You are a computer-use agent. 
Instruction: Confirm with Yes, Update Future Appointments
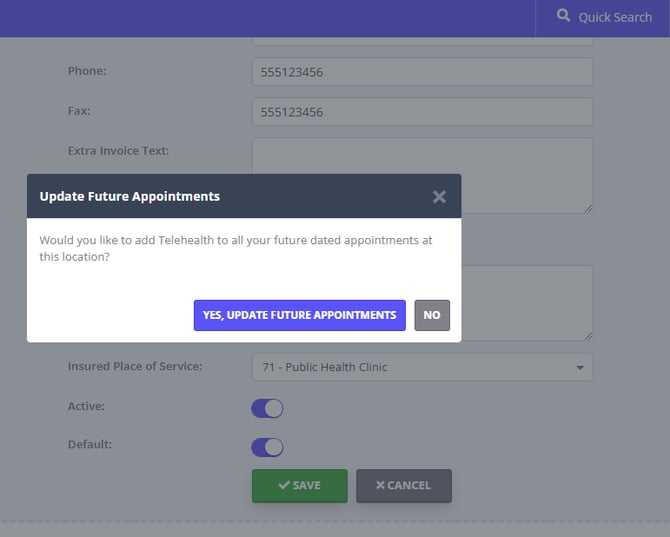(299, 315)
